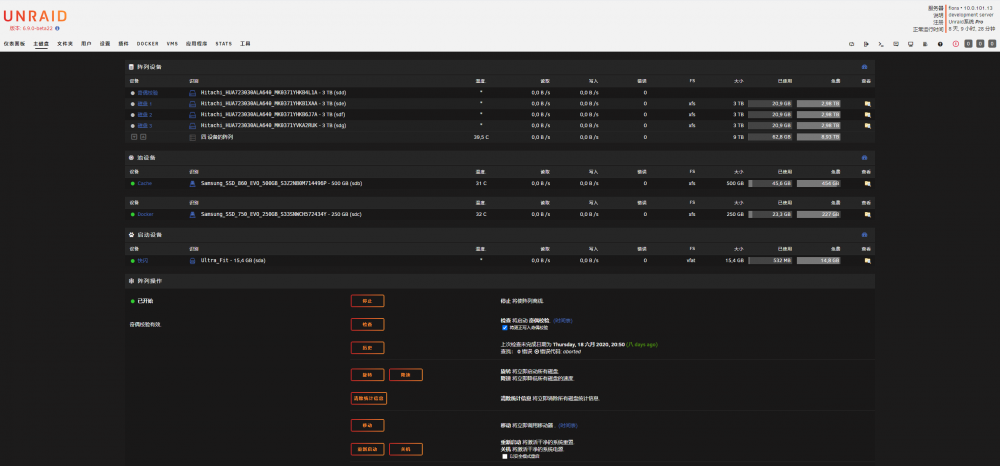Open the Docker pool device link
The height and width of the screenshot is (466, 1000).
coord(145,214)
